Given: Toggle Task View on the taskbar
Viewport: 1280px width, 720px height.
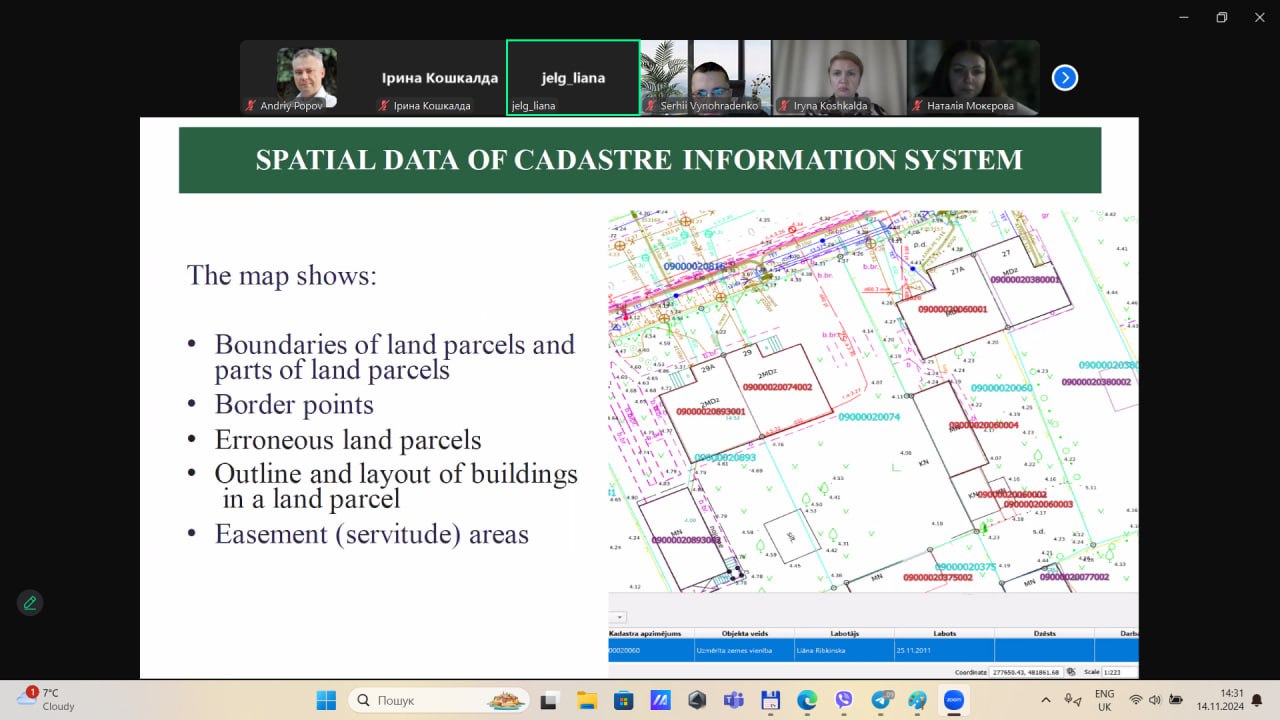Looking at the screenshot, I should 549,700.
